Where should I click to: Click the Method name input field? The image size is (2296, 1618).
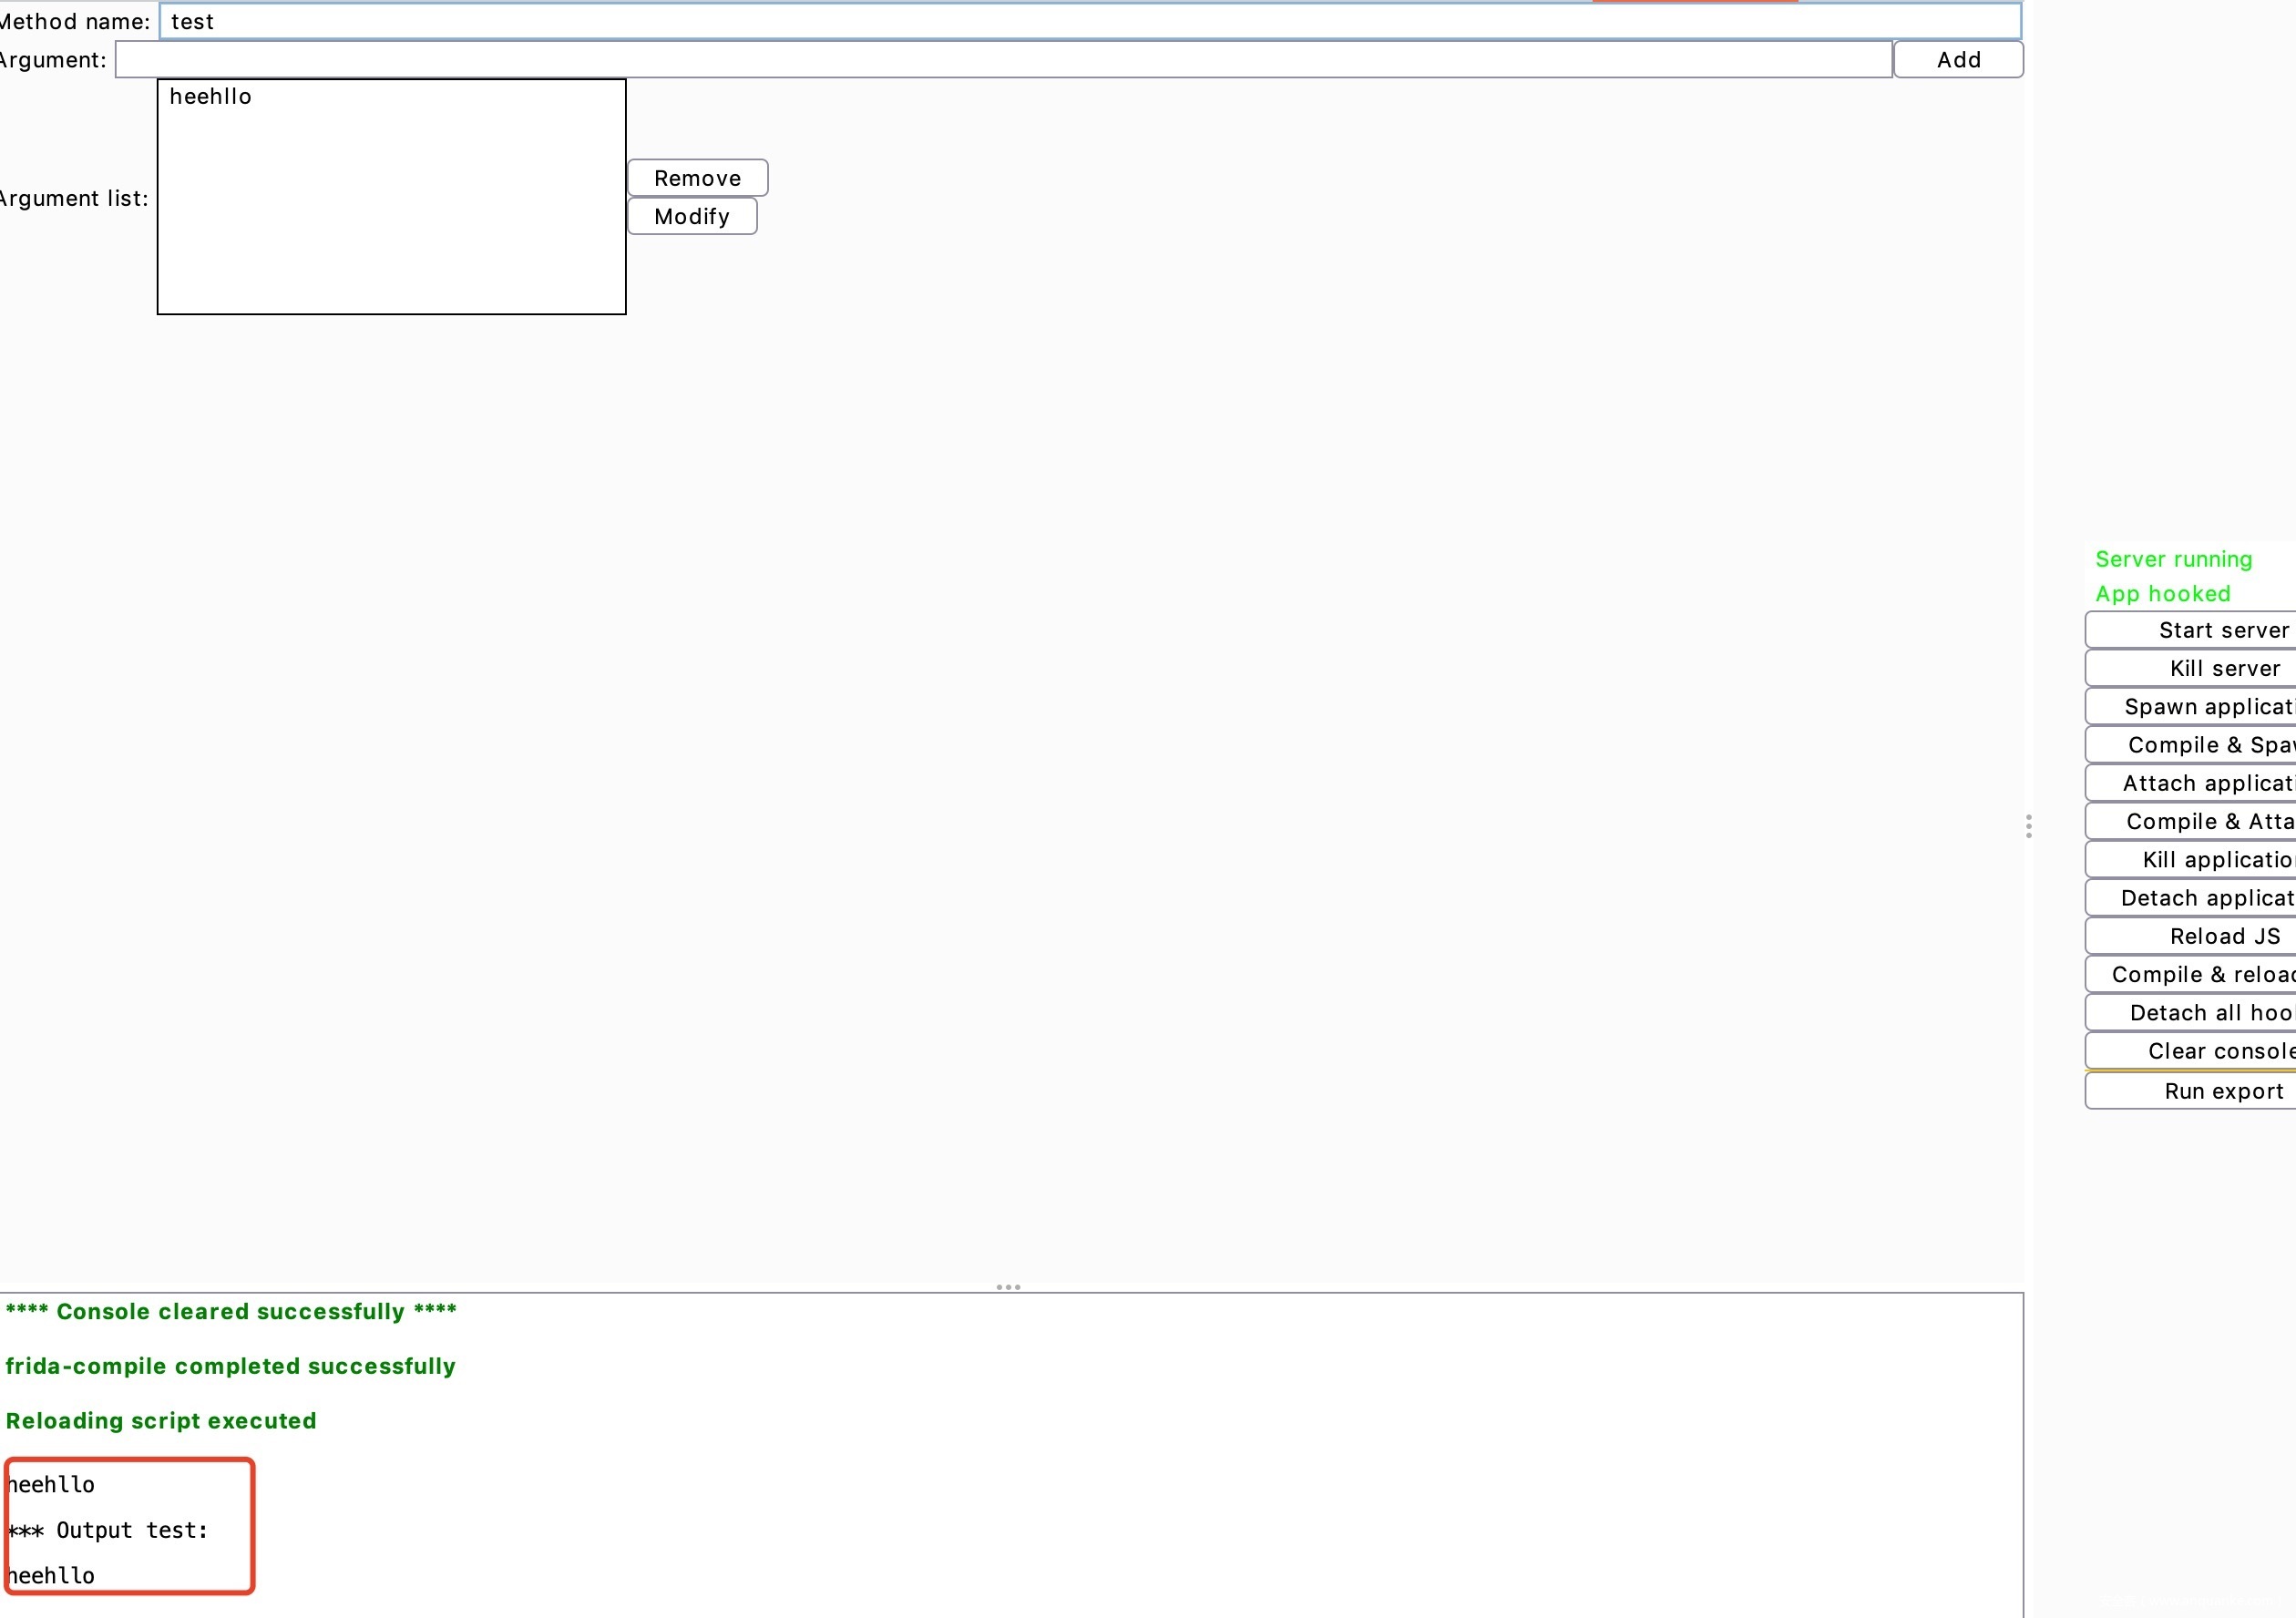(1088, 22)
